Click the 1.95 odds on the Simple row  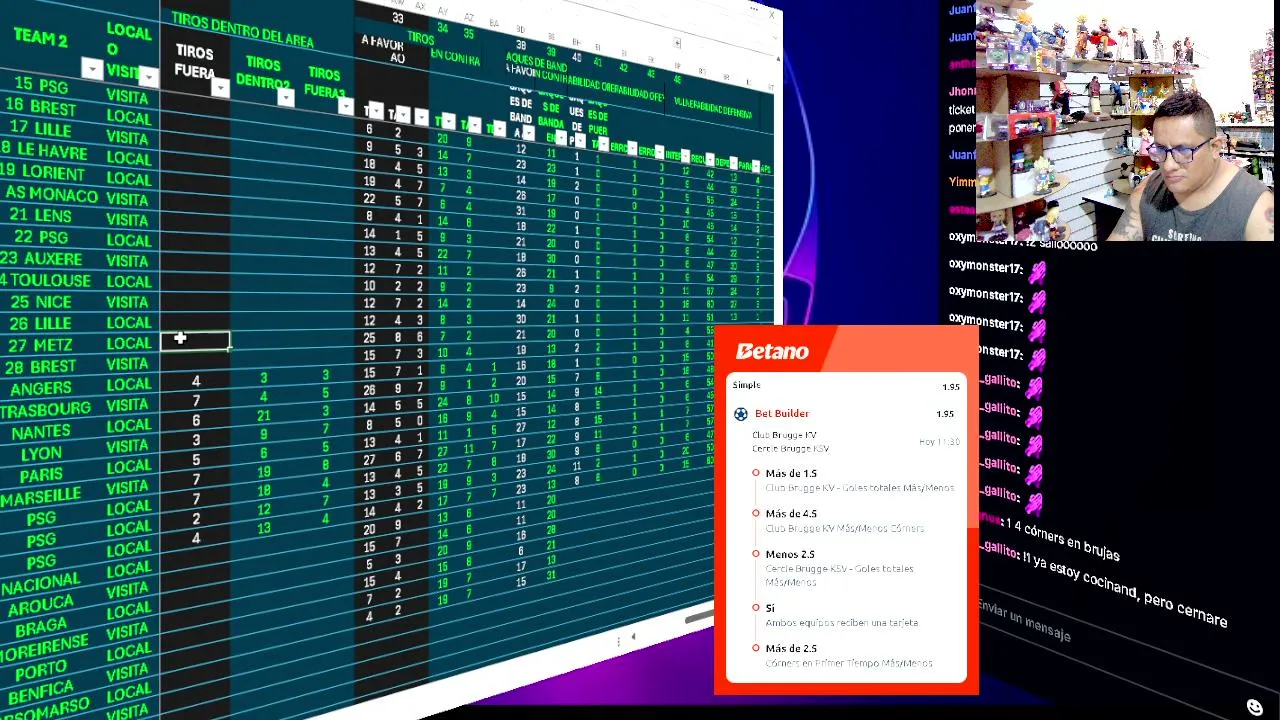click(x=950, y=387)
